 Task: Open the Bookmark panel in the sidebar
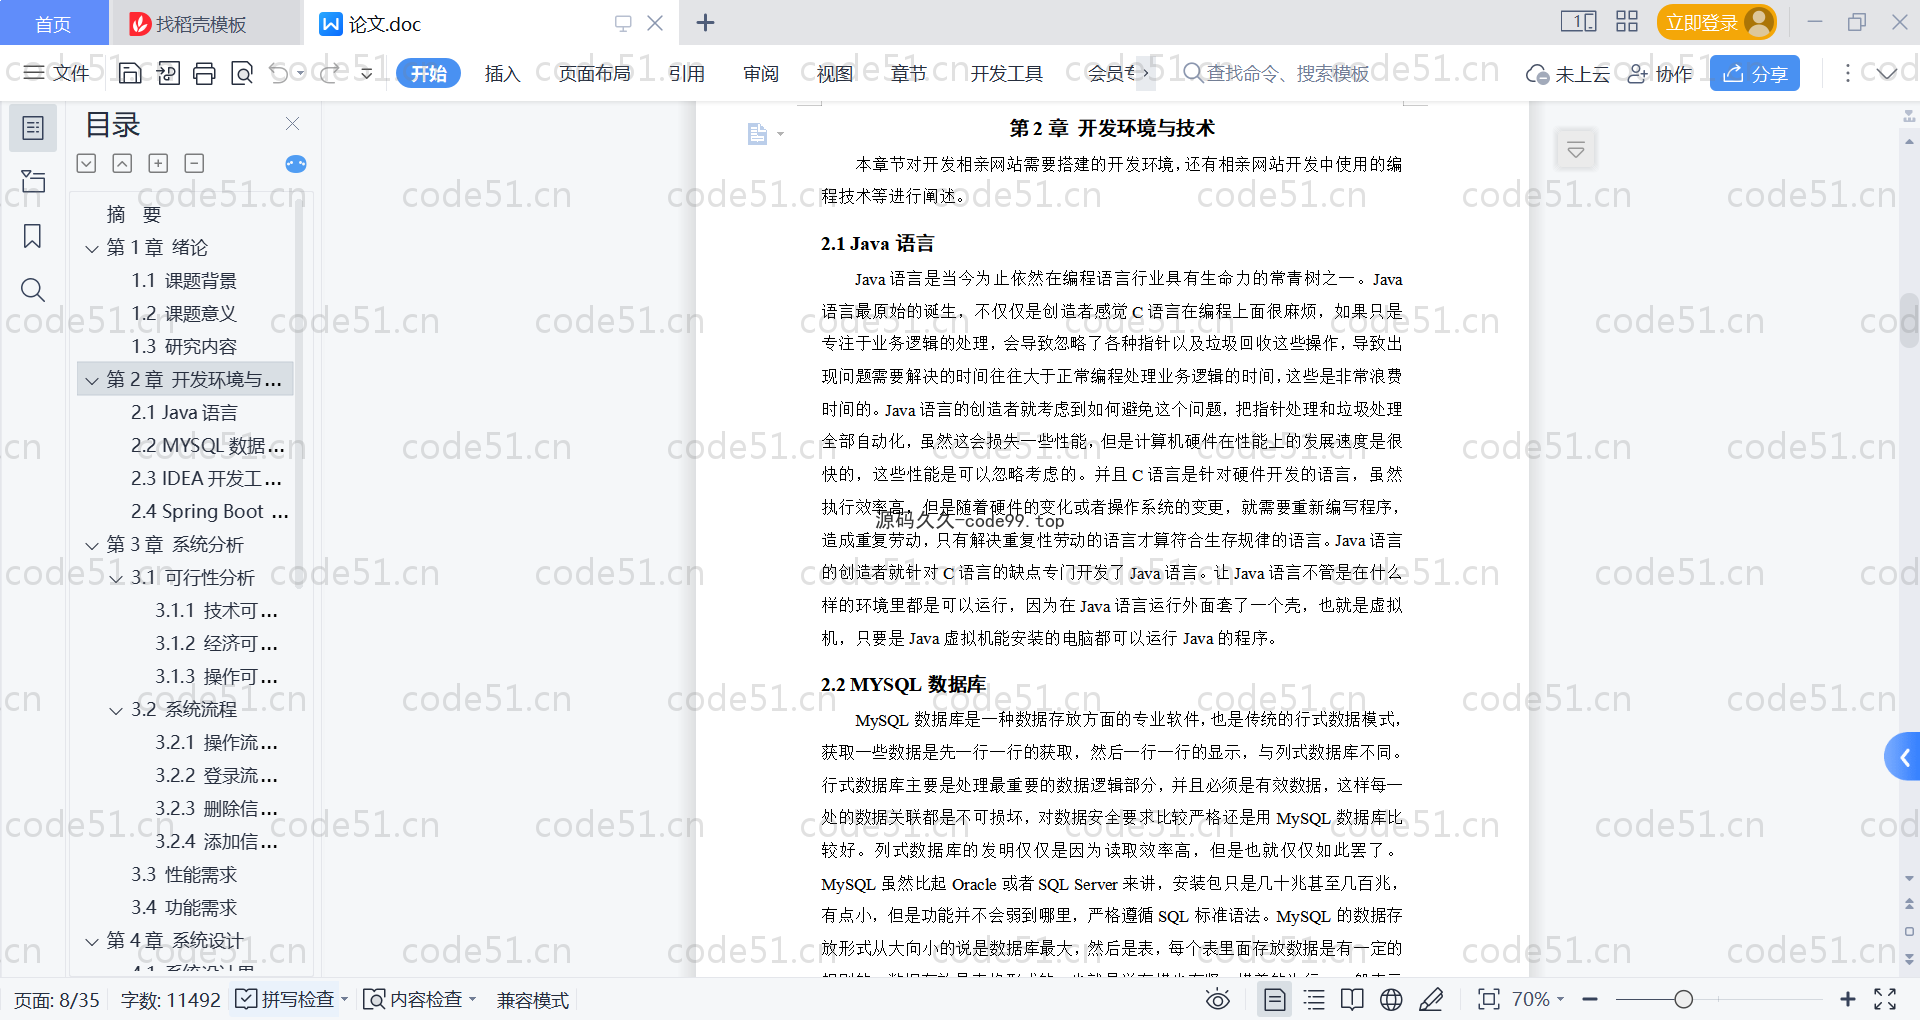33,236
